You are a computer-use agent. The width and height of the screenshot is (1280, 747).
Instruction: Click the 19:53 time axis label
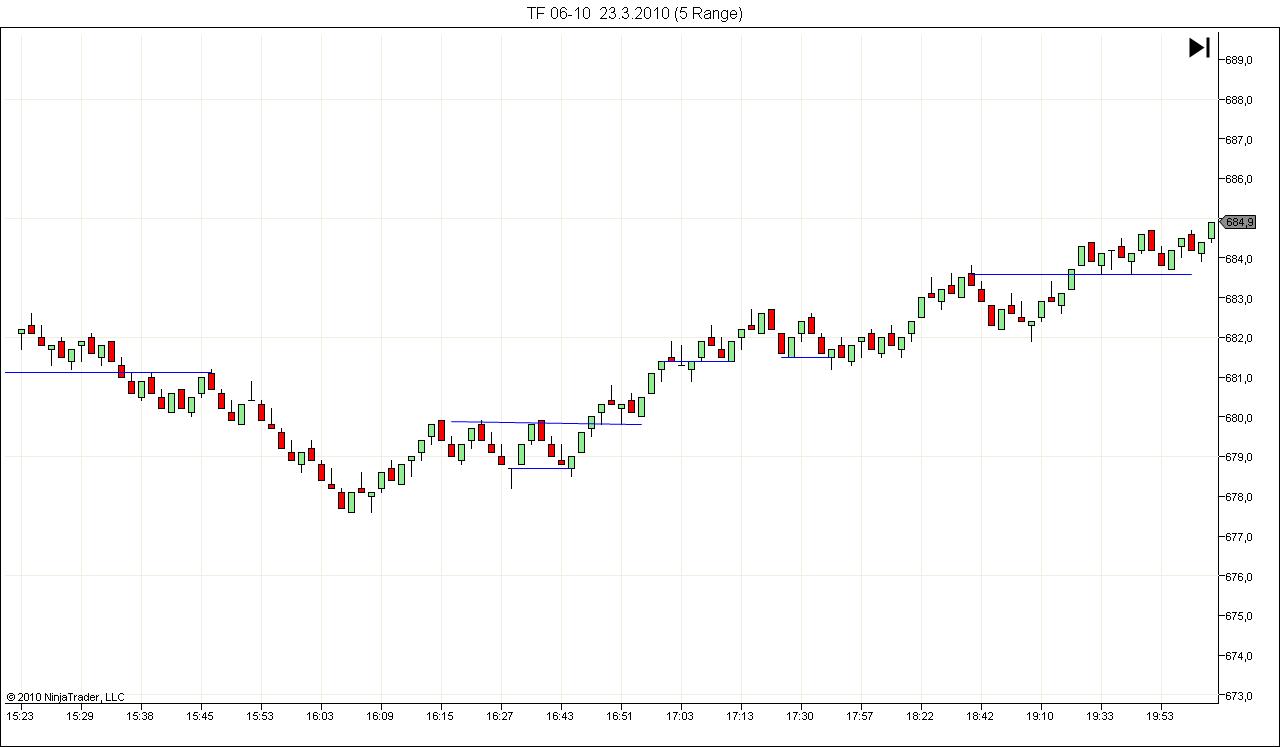pos(1160,716)
